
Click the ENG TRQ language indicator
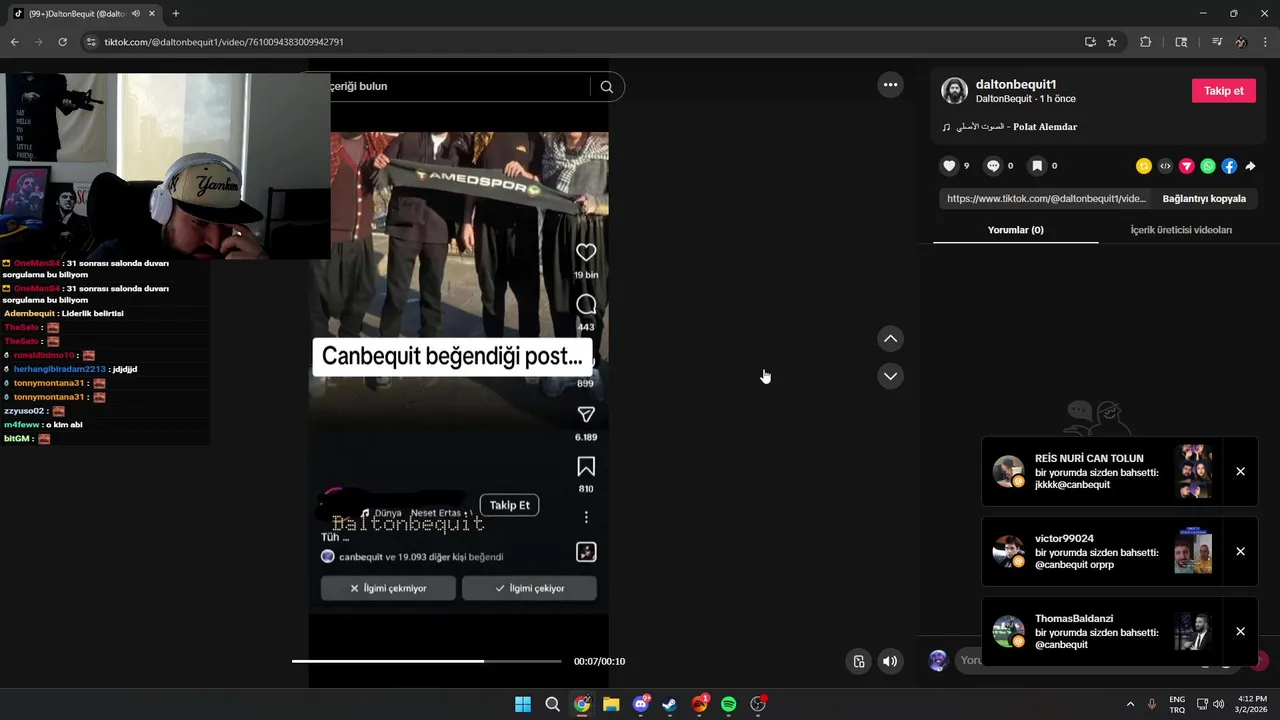1177,704
